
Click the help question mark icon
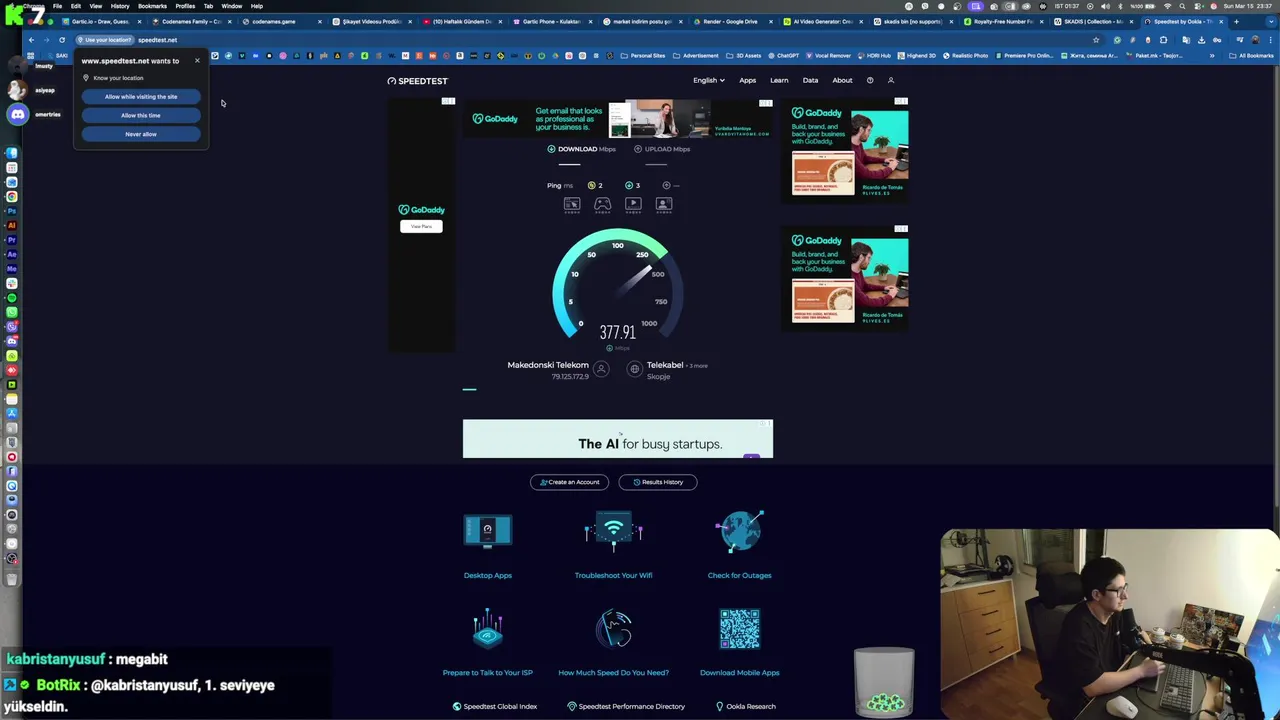coord(870,80)
